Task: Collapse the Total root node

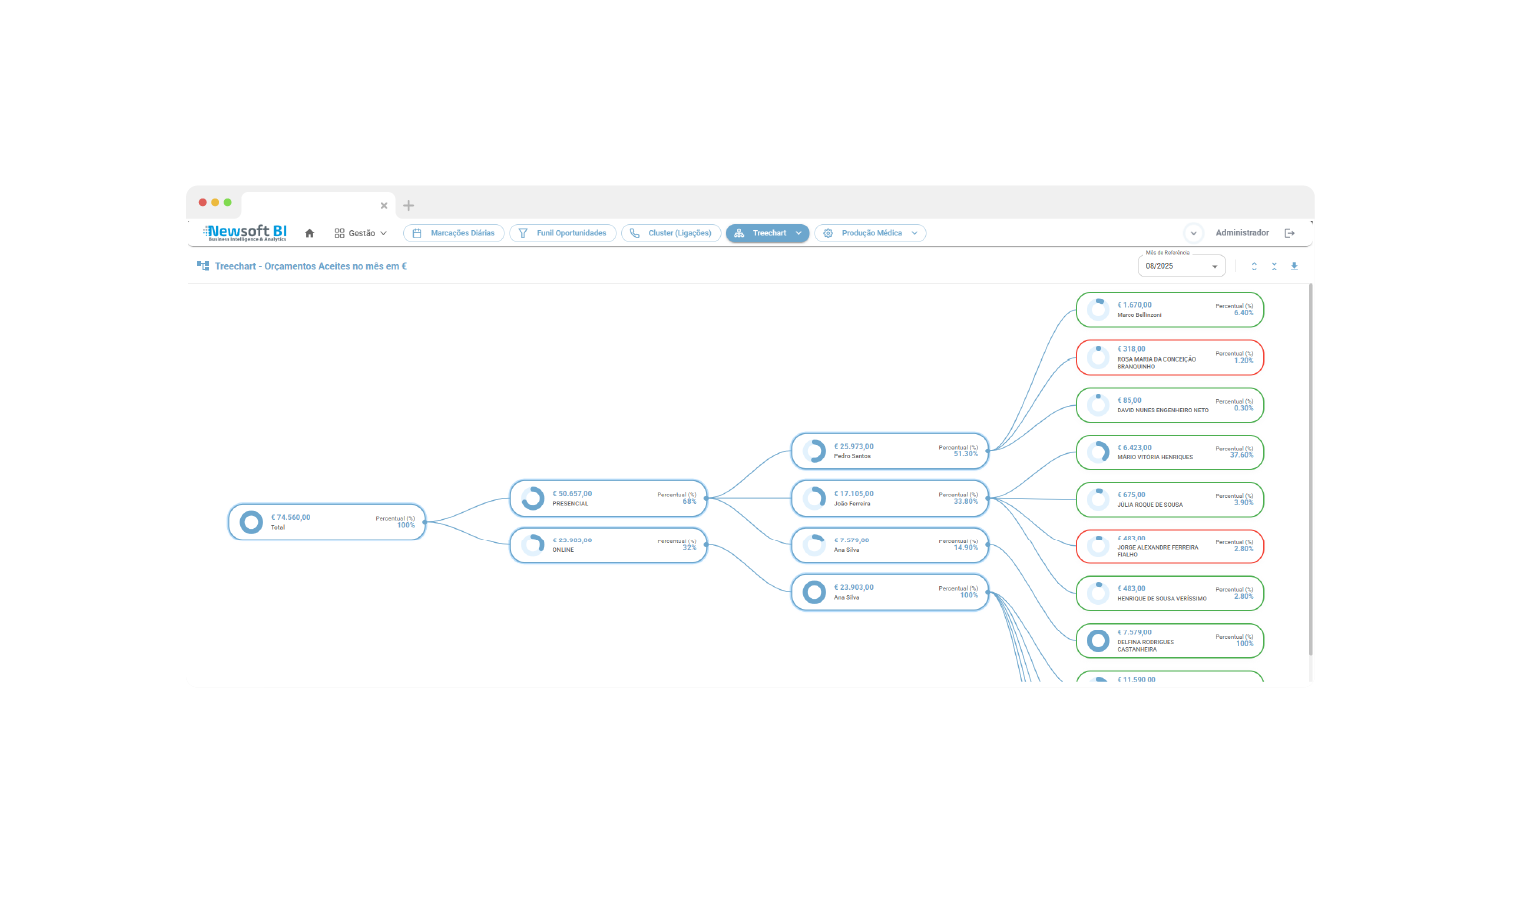Action: (425, 522)
